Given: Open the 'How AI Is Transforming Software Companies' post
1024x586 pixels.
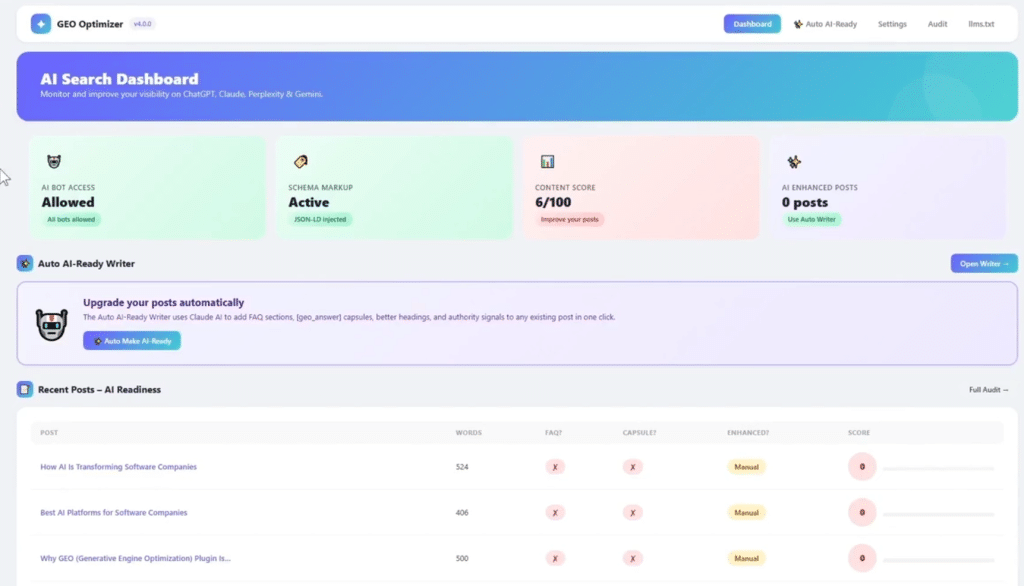Looking at the screenshot, I should coord(118,467).
